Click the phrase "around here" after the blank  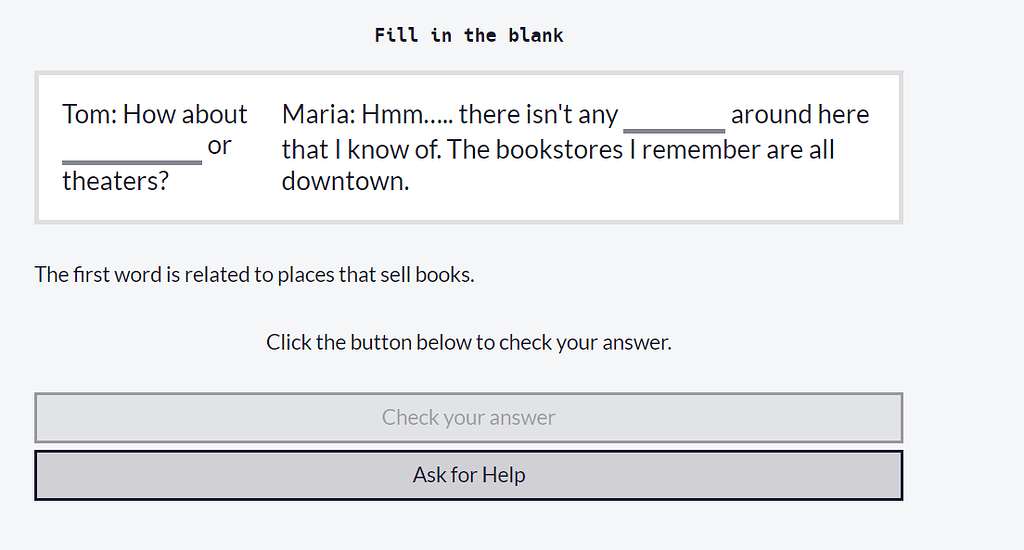tap(800, 114)
